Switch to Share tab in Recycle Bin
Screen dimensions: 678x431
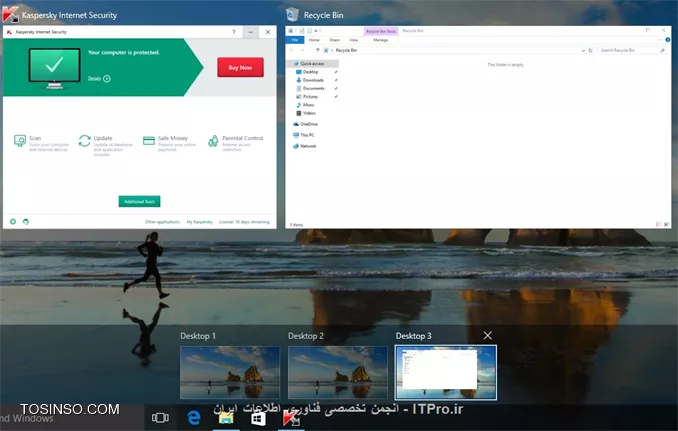334,40
